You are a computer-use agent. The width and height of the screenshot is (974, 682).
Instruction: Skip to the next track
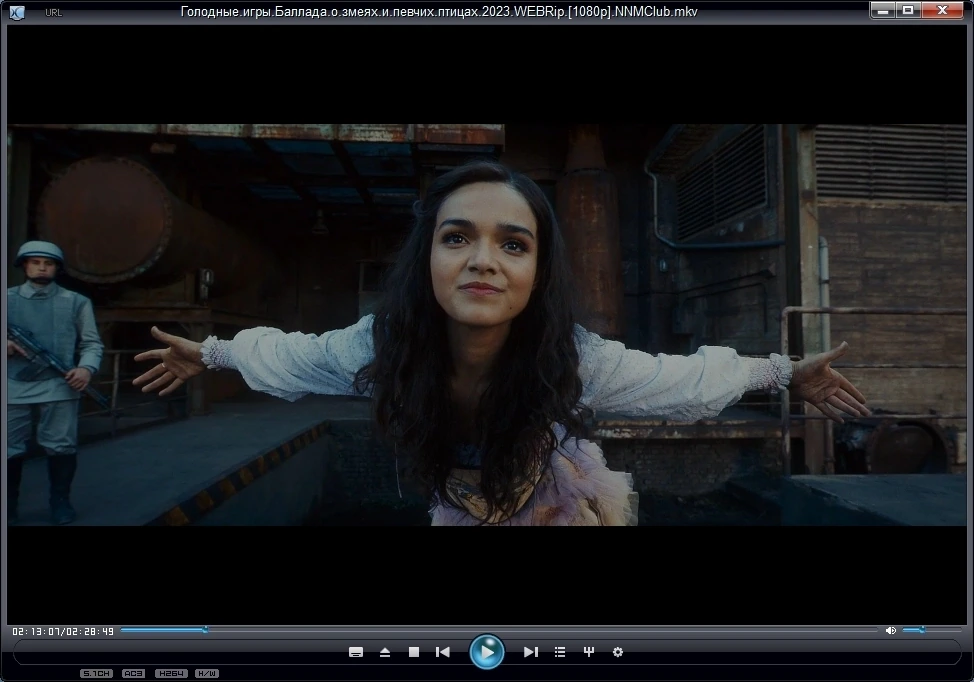[x=530, y=652]
